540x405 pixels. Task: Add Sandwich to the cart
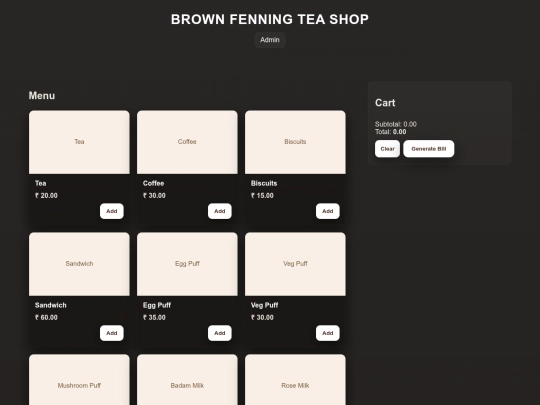(112, 333)
